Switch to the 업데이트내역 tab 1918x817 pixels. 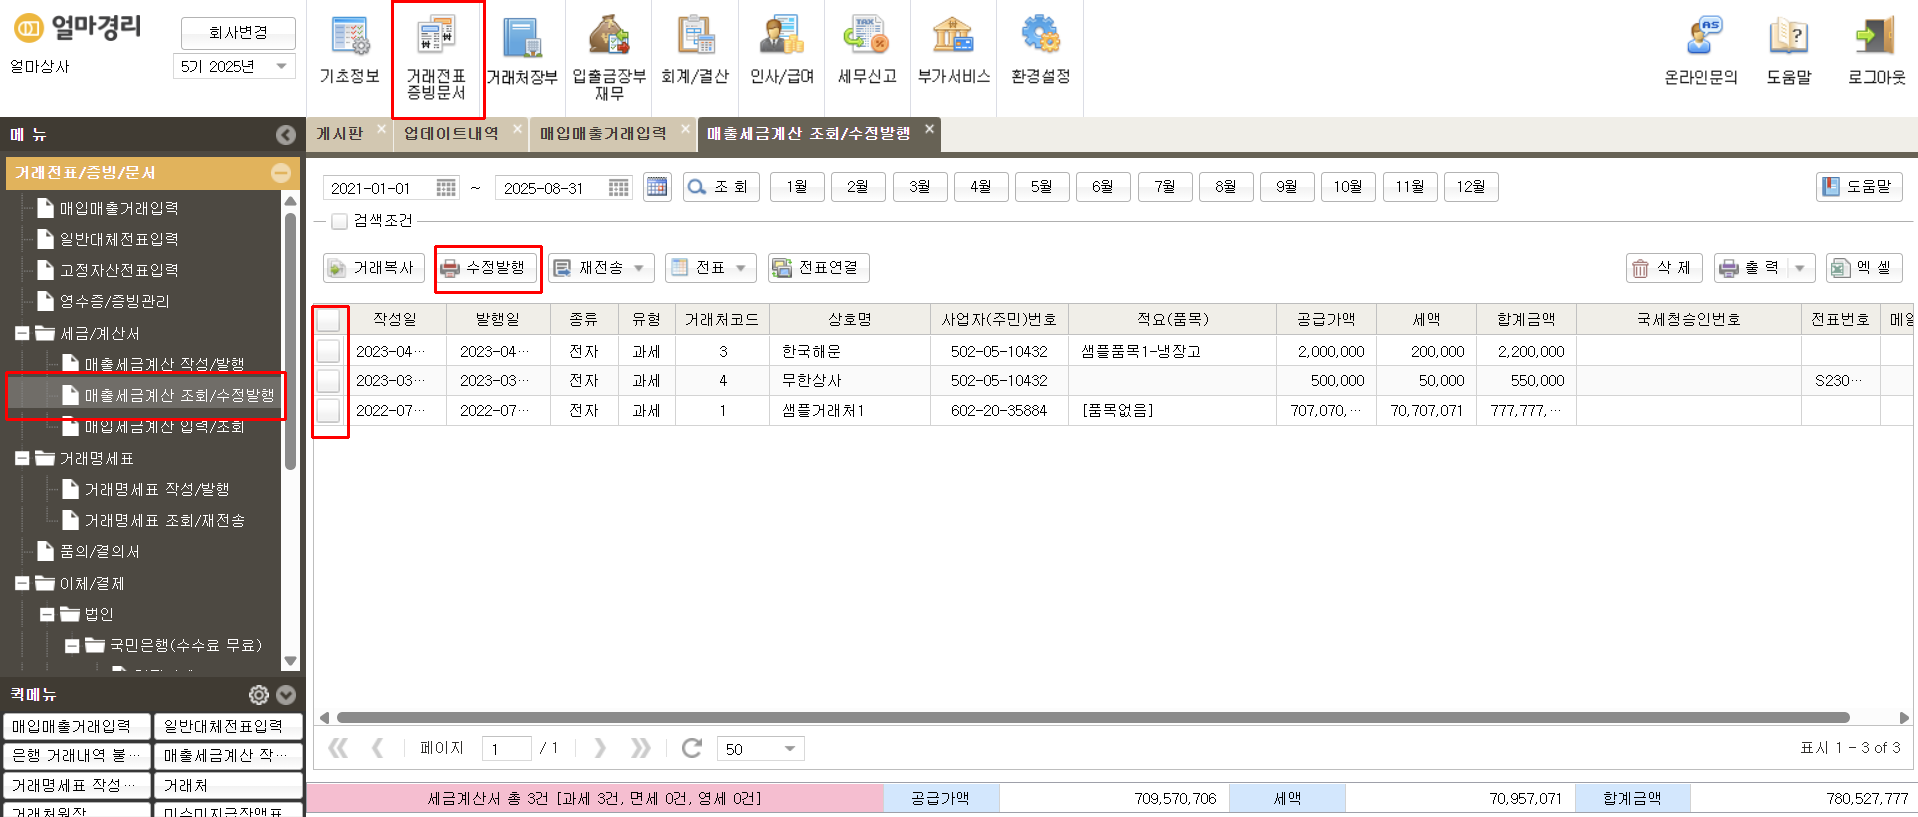click(x=451, y=134)
